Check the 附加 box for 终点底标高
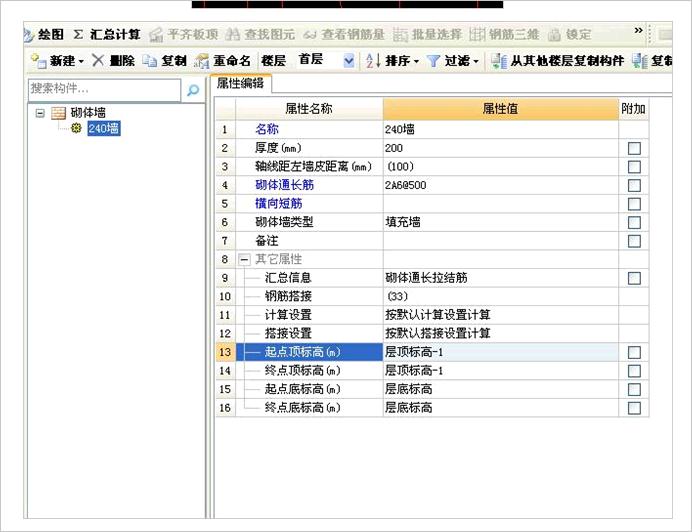 [634, 408]
